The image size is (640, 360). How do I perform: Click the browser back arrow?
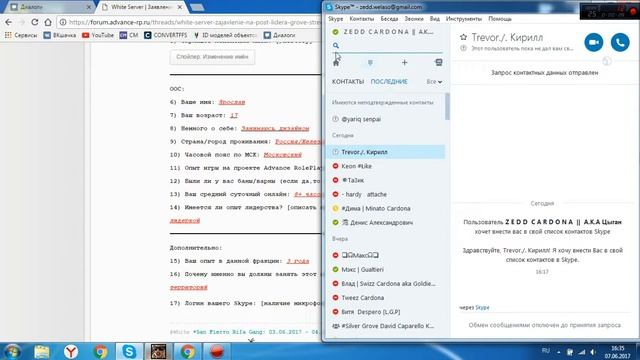[9, 22]
